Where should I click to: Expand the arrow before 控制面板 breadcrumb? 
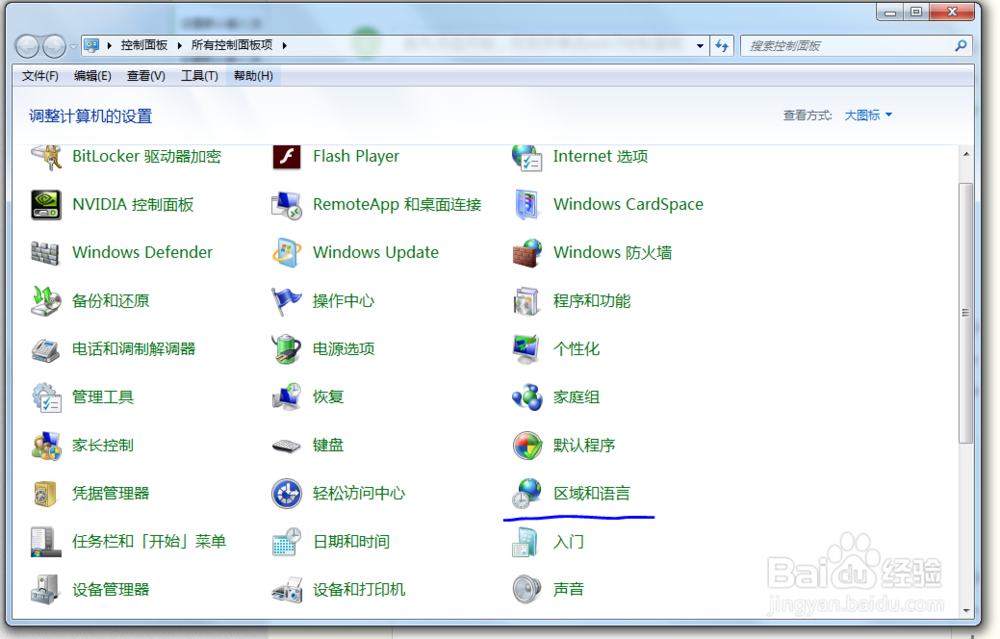(x=109, y=45)
